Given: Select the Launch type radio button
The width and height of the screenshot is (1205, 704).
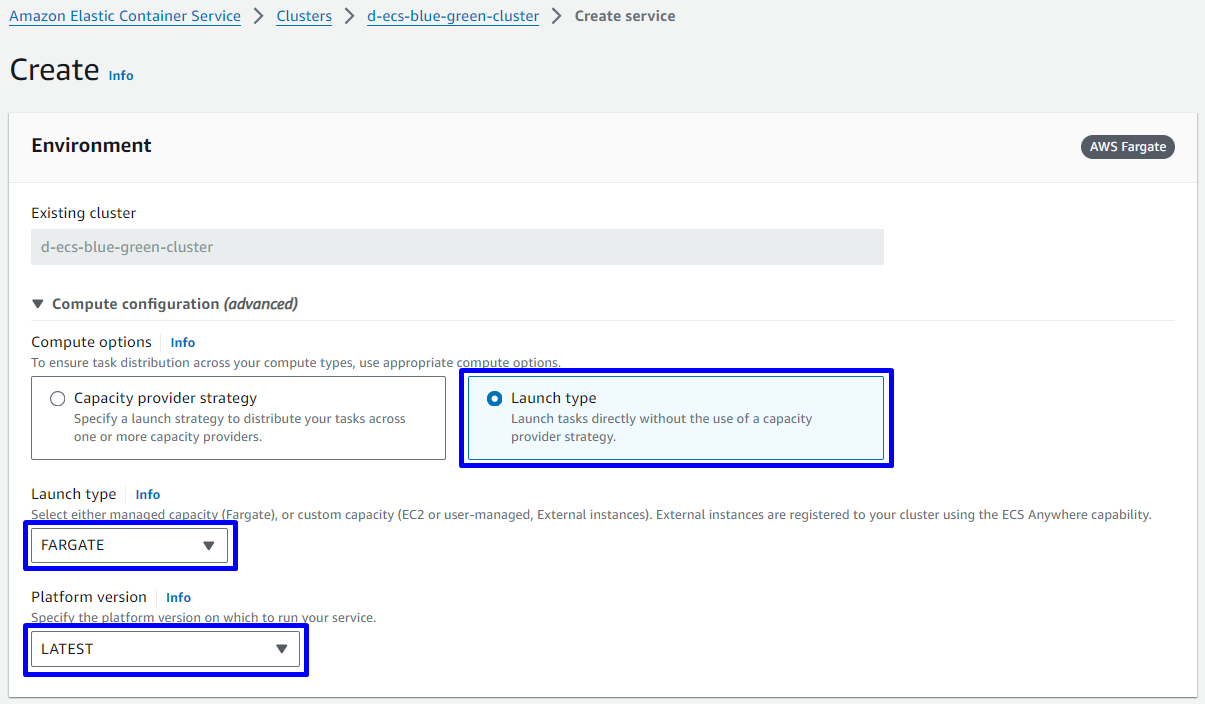Looking at the screenshot, I should pos(494,399).
